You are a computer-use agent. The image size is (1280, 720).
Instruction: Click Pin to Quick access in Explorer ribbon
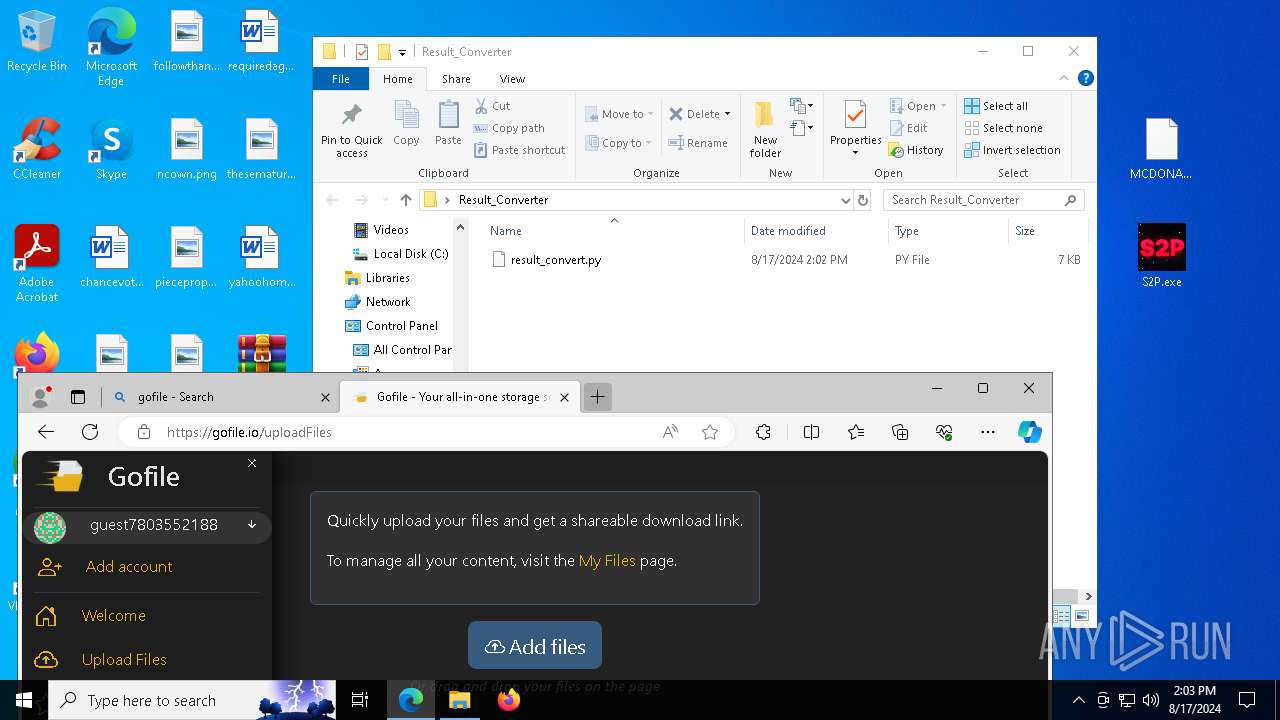coord(351,129)
